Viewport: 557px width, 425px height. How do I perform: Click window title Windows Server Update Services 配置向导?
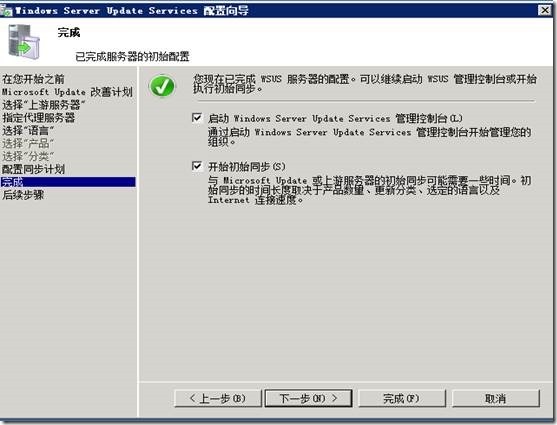tap(131, 11)
